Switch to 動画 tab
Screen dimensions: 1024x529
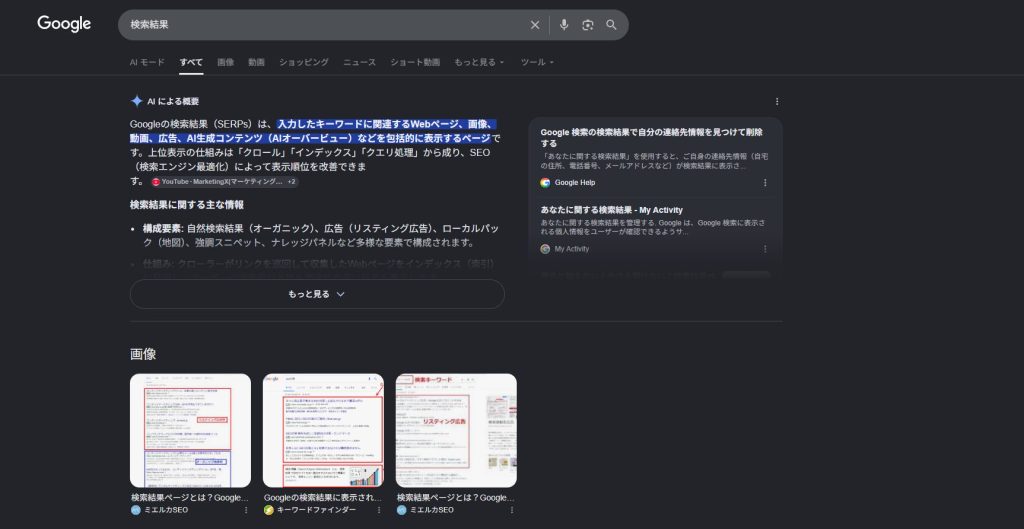(257, 62)
